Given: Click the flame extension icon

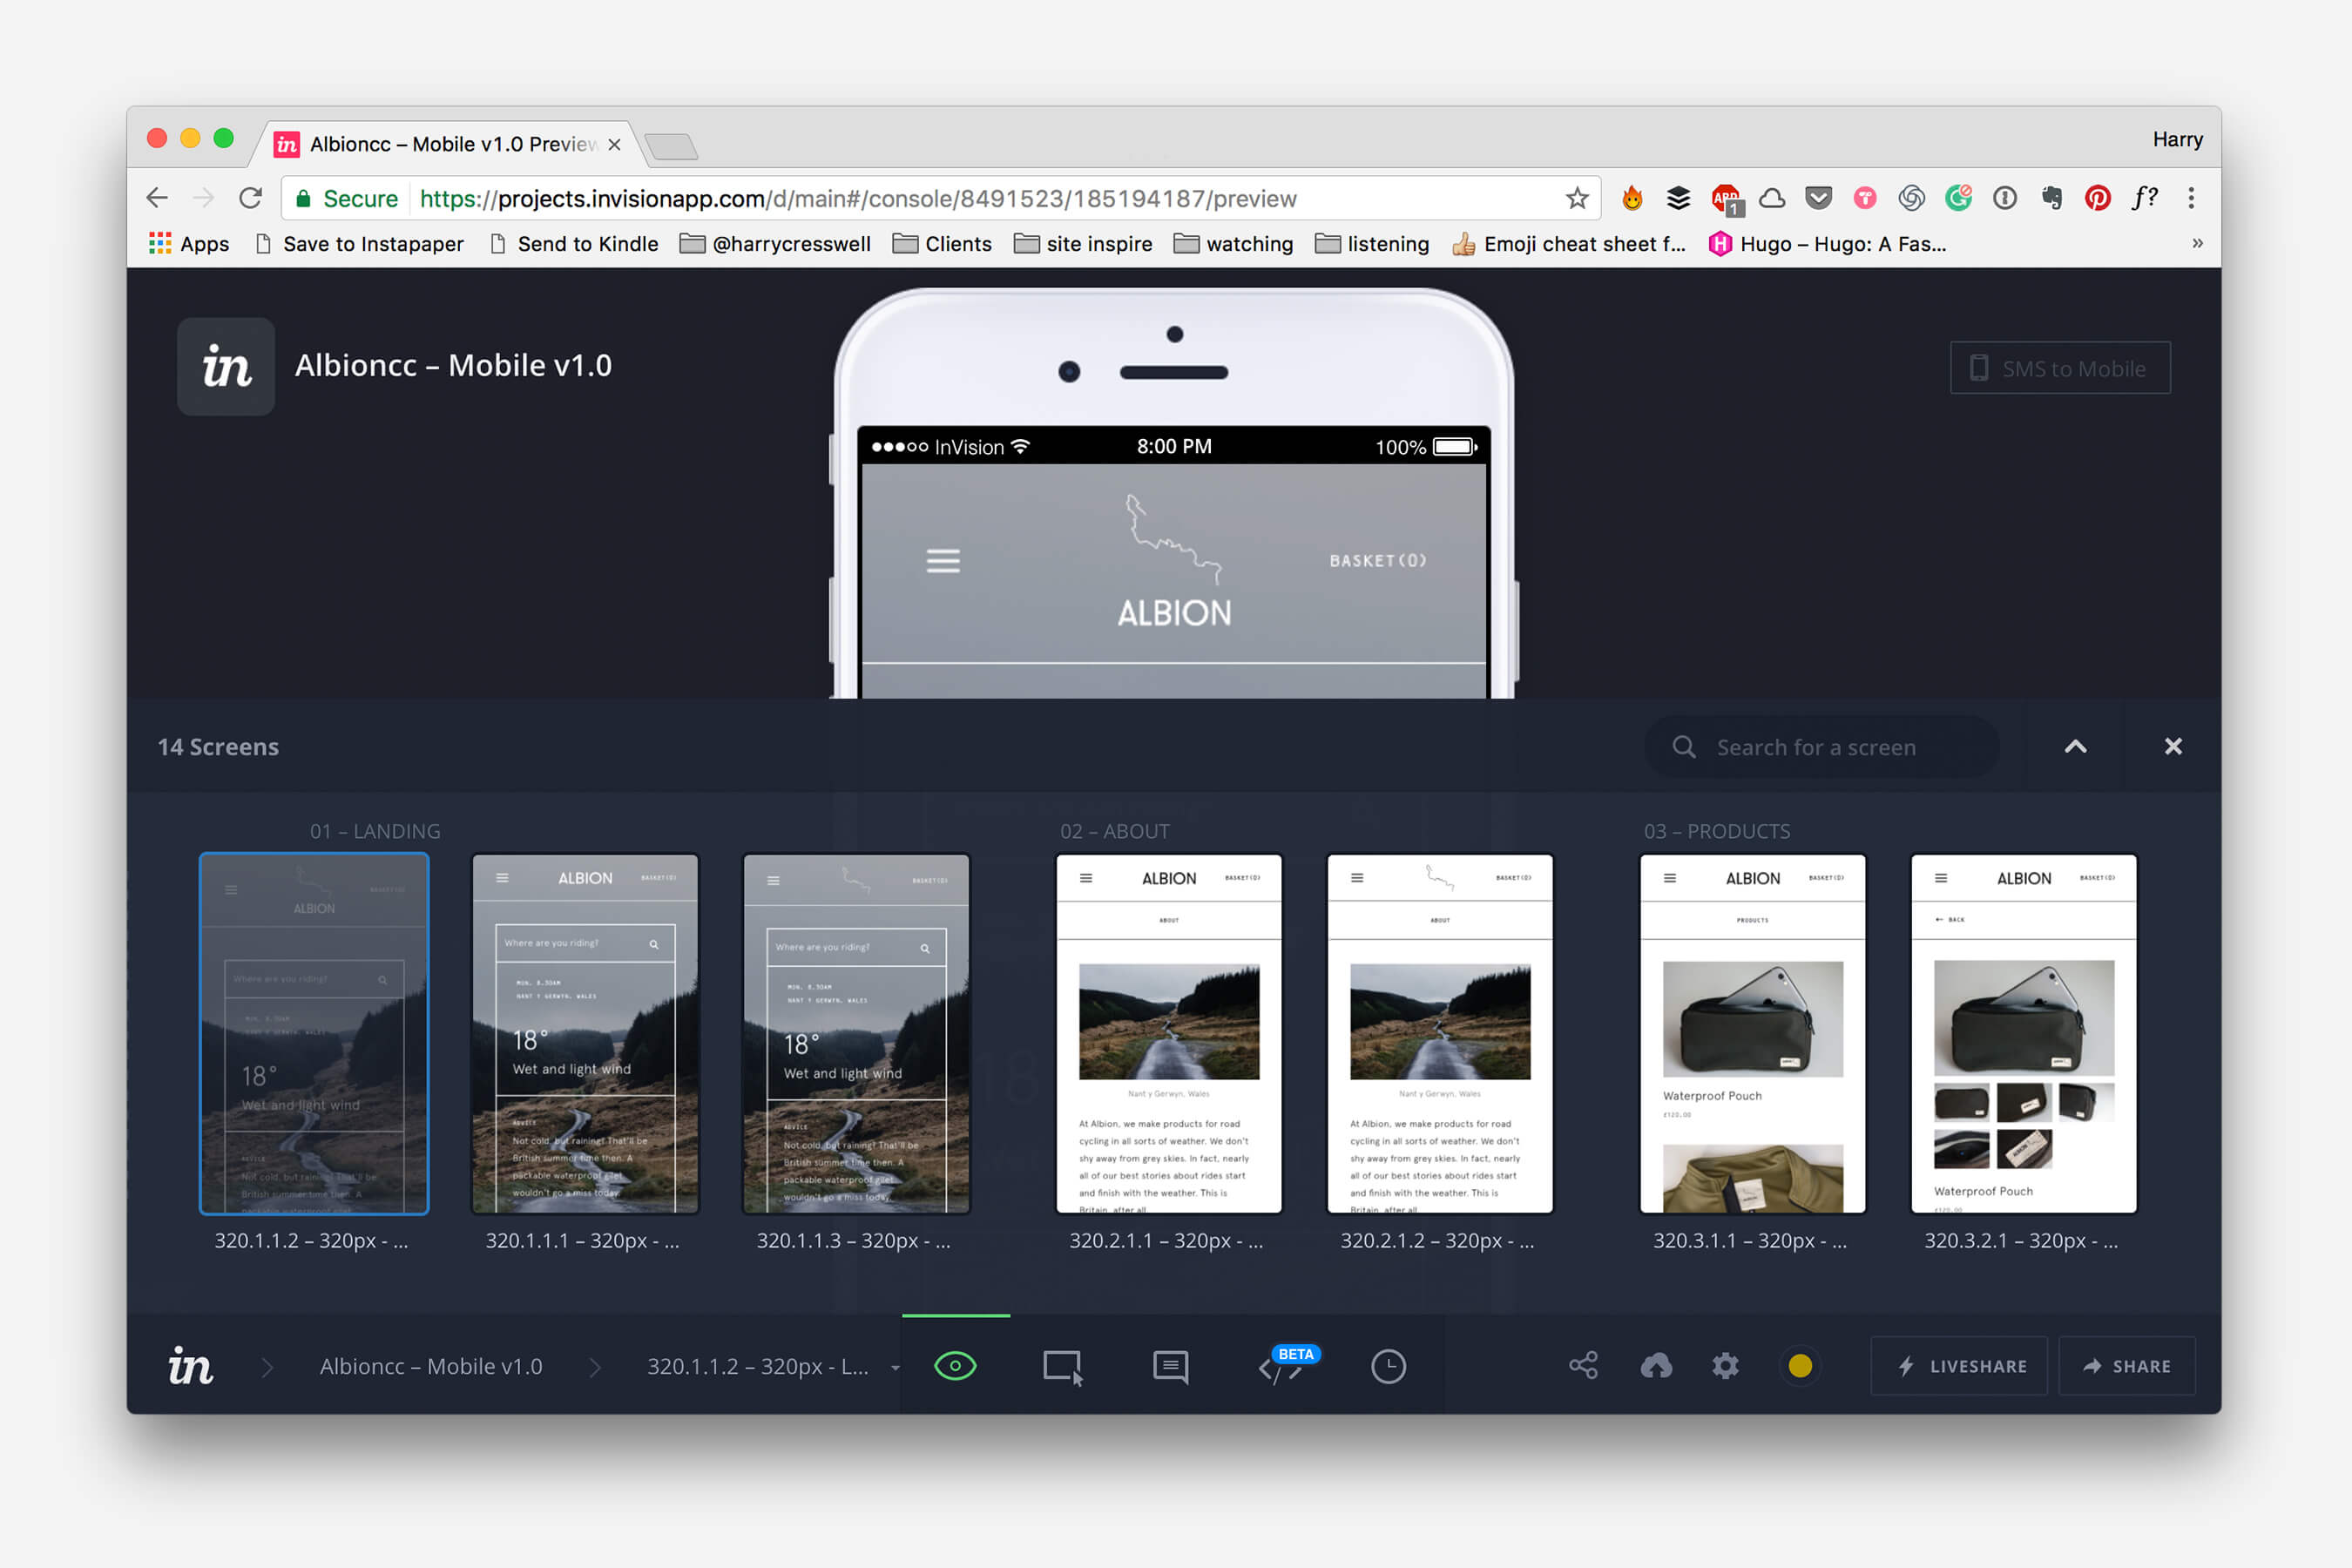Looking at the screenshot, I should click(x=1632, y=198).
